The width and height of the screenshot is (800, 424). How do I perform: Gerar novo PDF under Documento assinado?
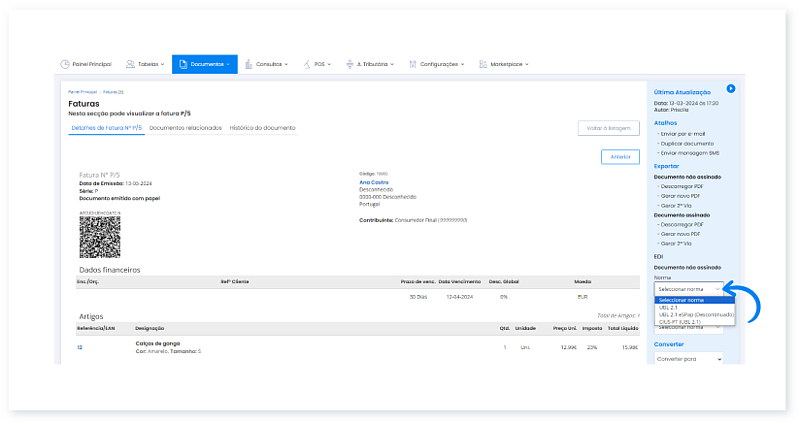click(x=681, y=234)
